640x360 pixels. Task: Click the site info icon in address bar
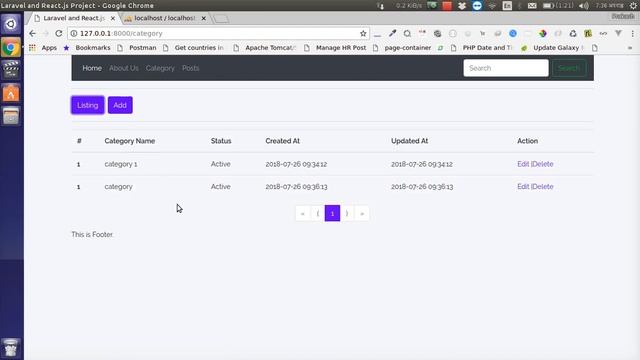click(74, 33)
